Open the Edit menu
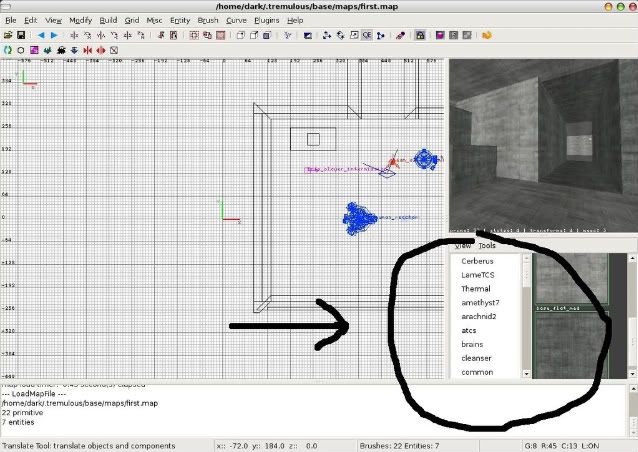The height and width of the screenshot is (452, 638). pos(31,20)
